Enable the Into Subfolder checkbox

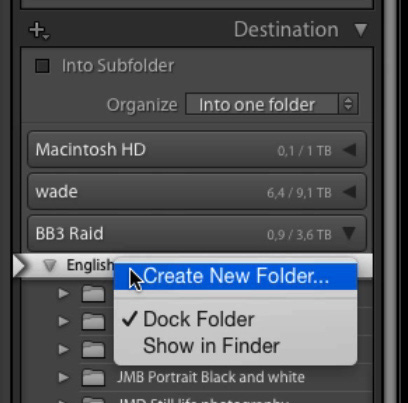(42, 66)
